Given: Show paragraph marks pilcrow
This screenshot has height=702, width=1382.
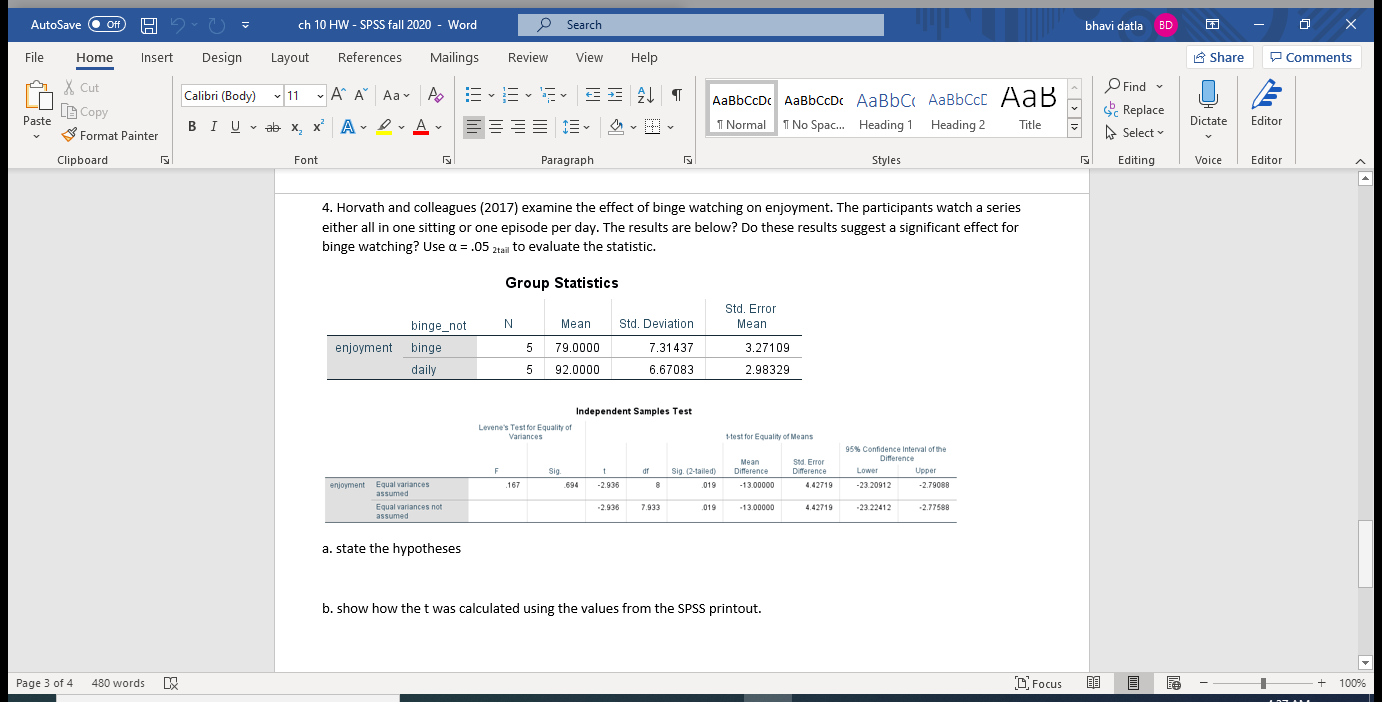Looking at the screenshot, I should pyautogui.click(x=677, y=96).
